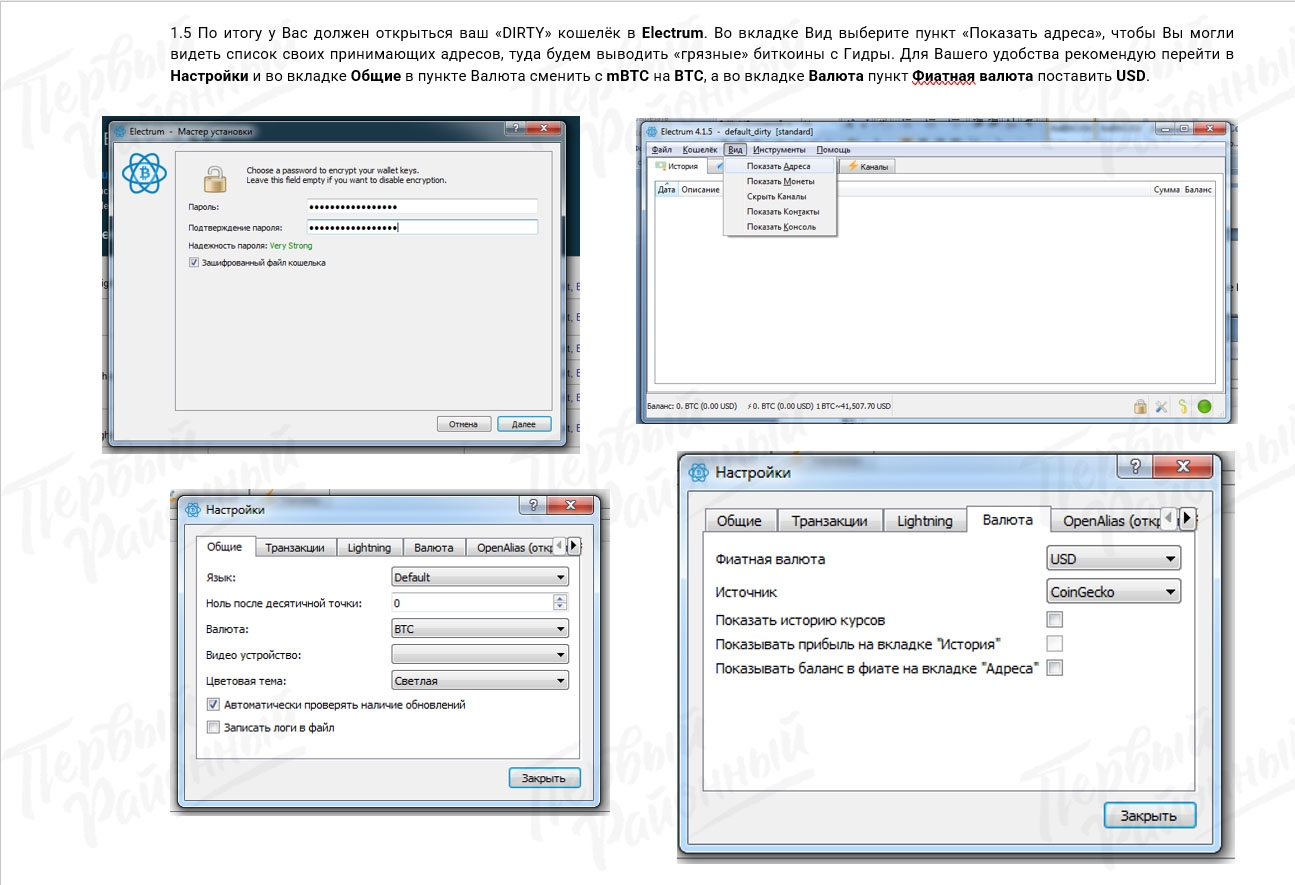The height and width of the screenshot is (885, 1295).
Task: Click the Very Strong password strength text
Action: (291, 245)
